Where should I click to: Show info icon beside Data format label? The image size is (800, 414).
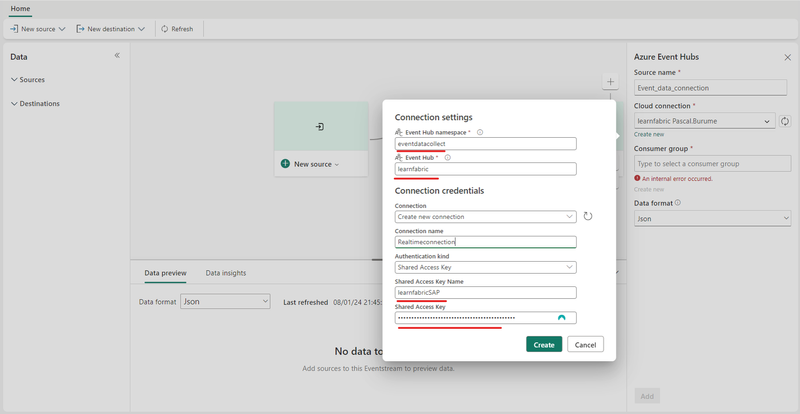click(678, 203)
